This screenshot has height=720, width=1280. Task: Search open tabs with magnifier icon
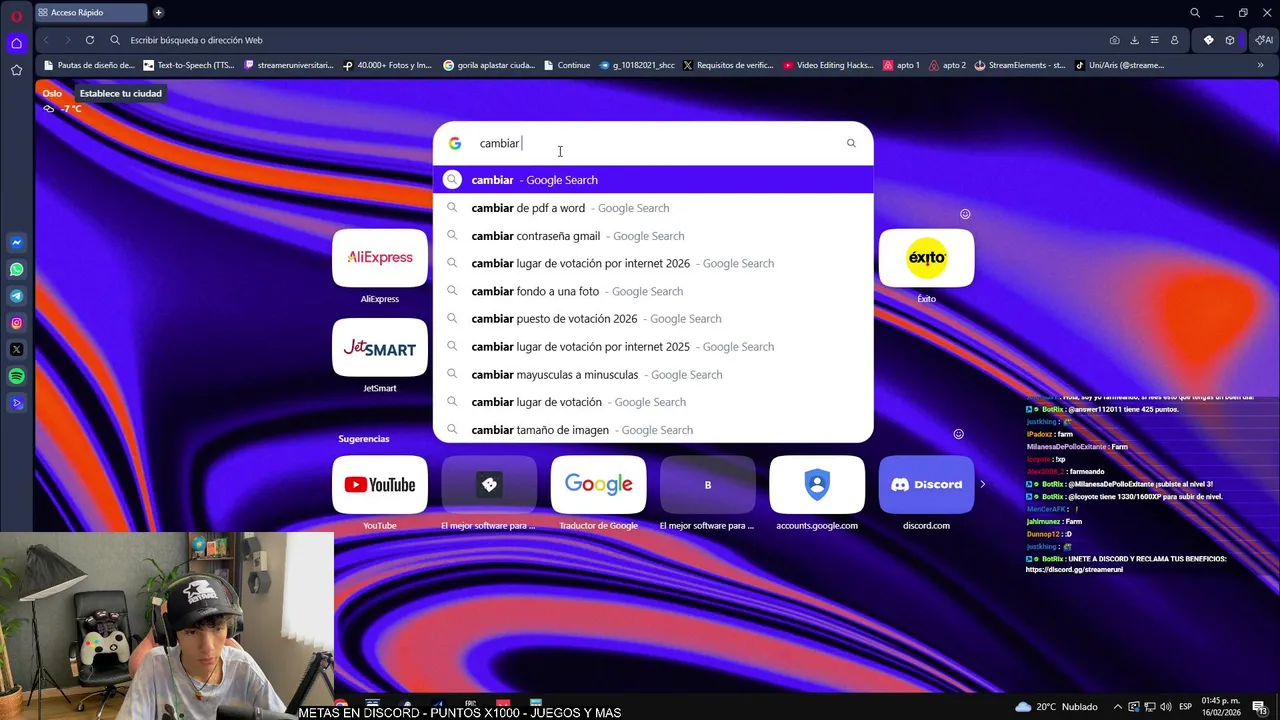point(1195,13)
